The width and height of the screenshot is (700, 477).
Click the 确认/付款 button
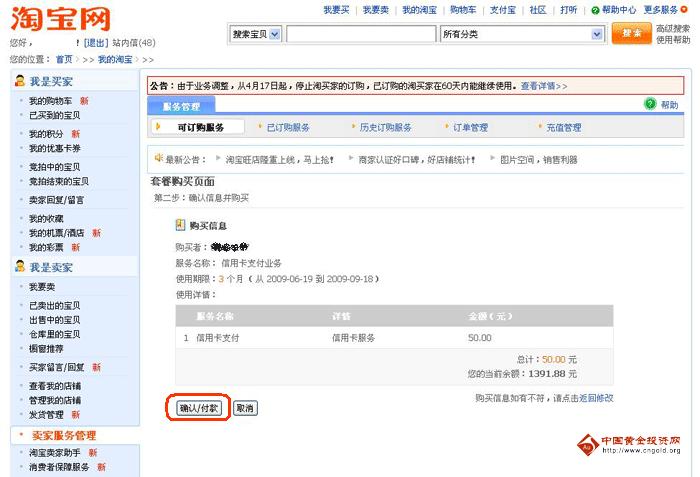pyautogui.click(x=199, y=408)
